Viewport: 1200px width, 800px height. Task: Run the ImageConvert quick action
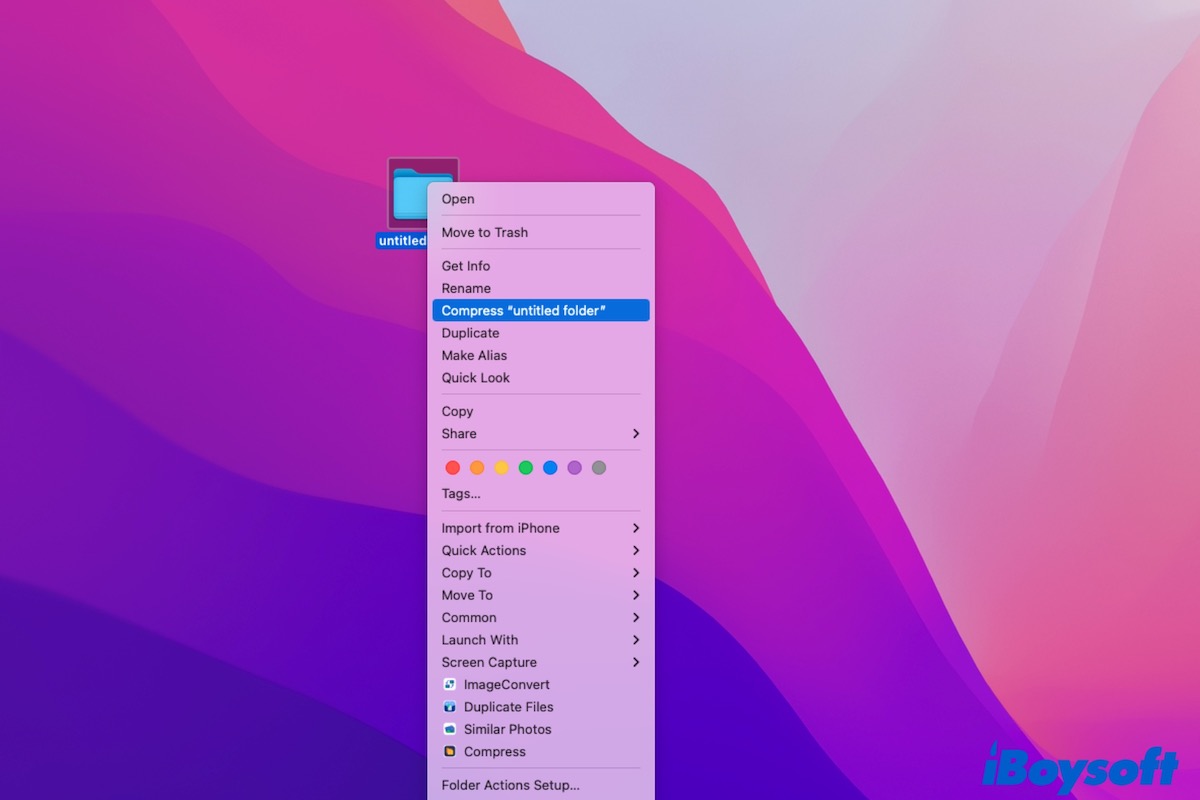(505, 684)
